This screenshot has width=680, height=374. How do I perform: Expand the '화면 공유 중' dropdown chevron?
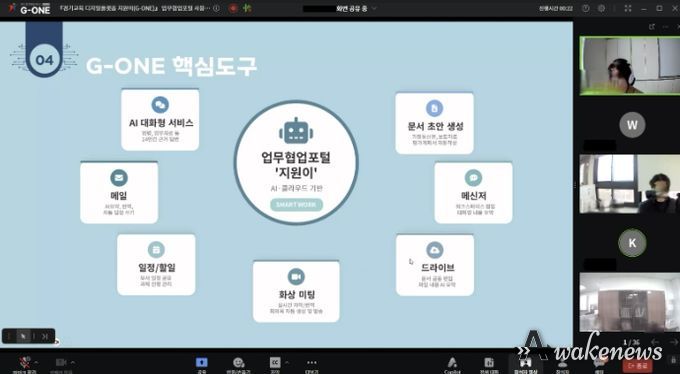pos(374,8)
